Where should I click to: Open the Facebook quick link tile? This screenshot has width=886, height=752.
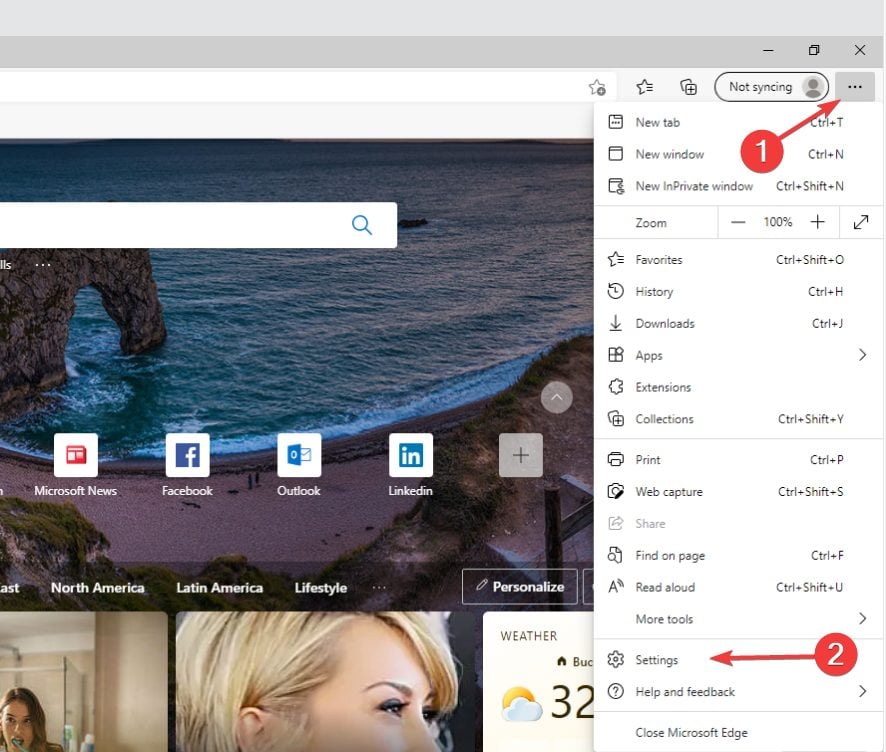coord(188,466)
